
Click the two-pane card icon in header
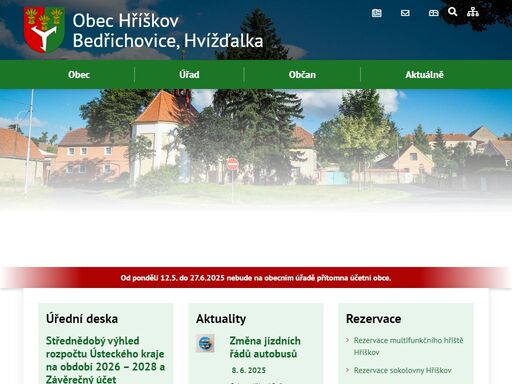pyautogui.click(x=433, y=13)
